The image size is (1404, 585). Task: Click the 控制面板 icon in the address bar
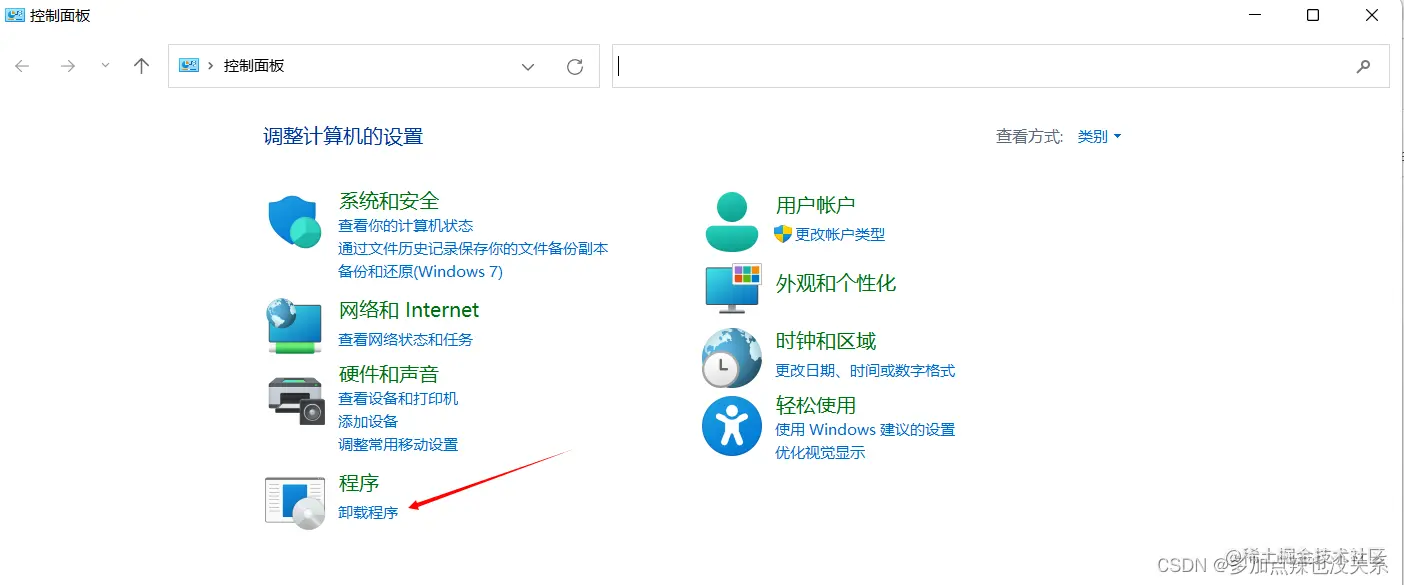pyautogui.click(x=188, y=65)
